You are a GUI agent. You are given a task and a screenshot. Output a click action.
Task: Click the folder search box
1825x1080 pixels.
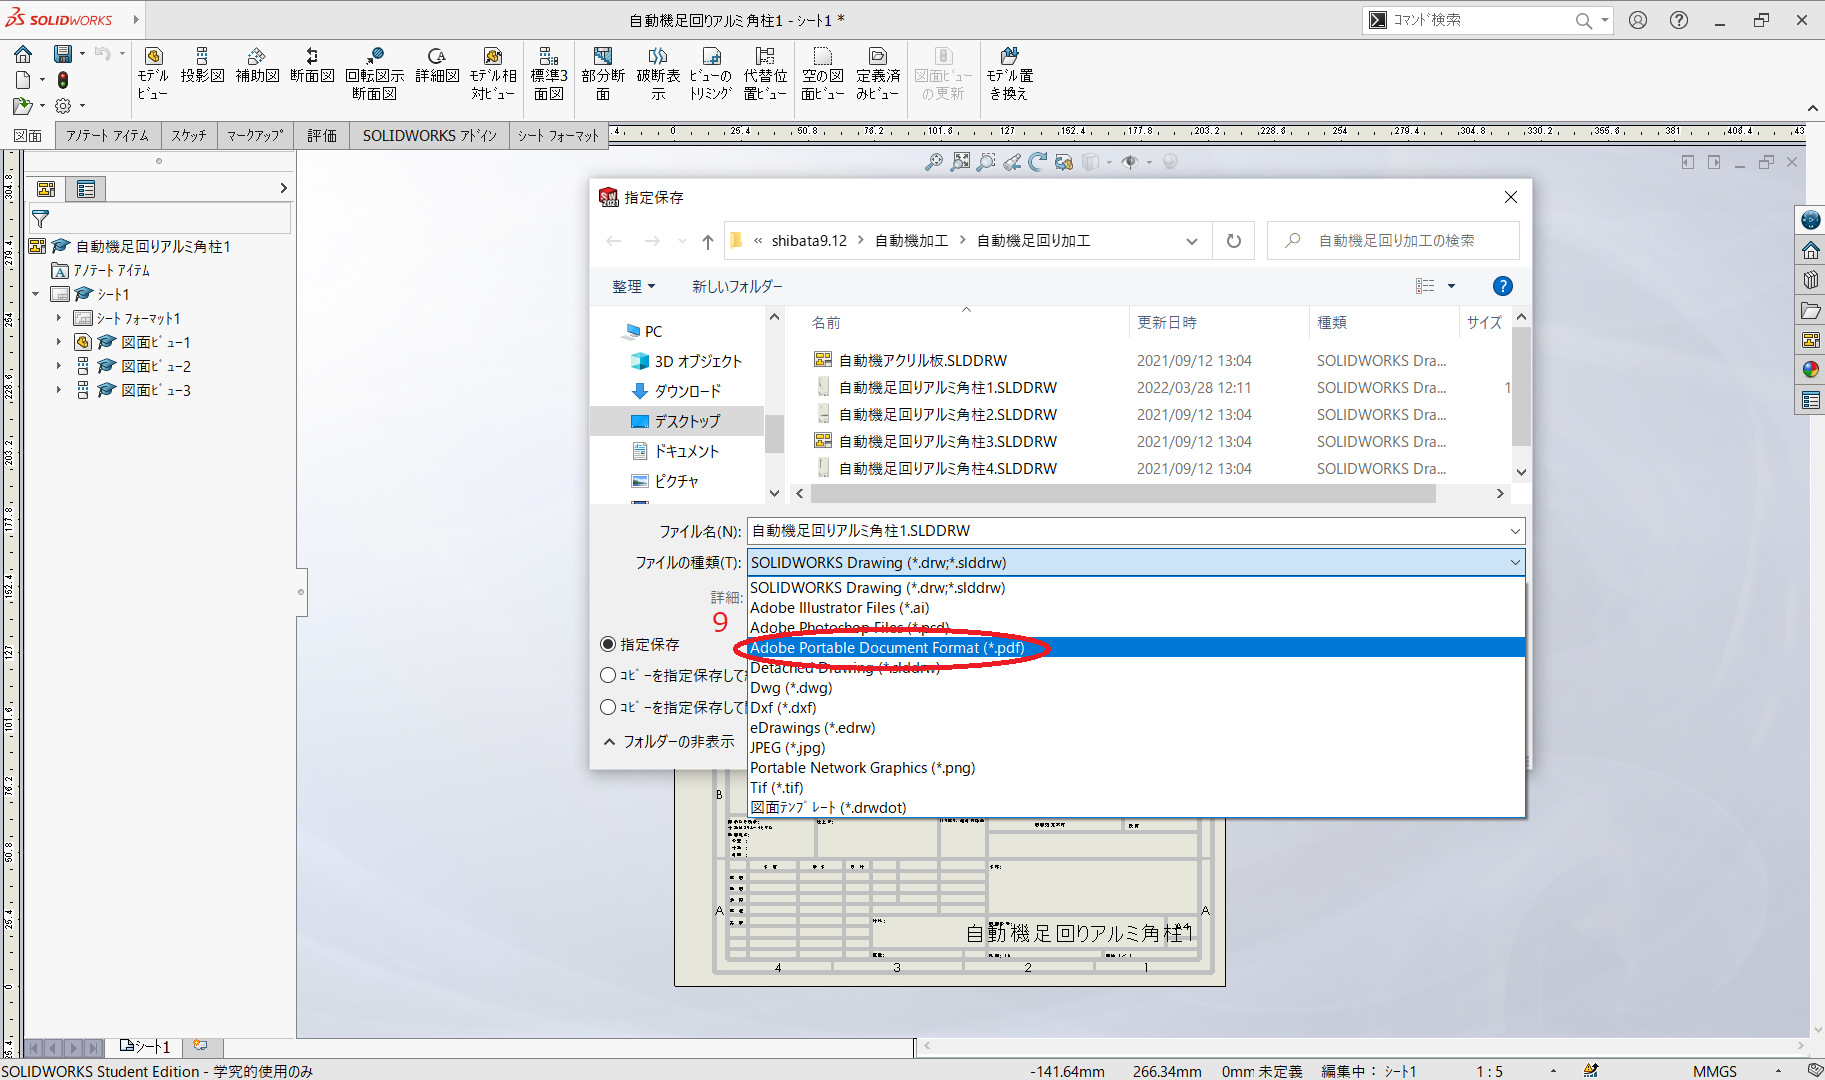pyautogui.click(x=1394, y=241)
